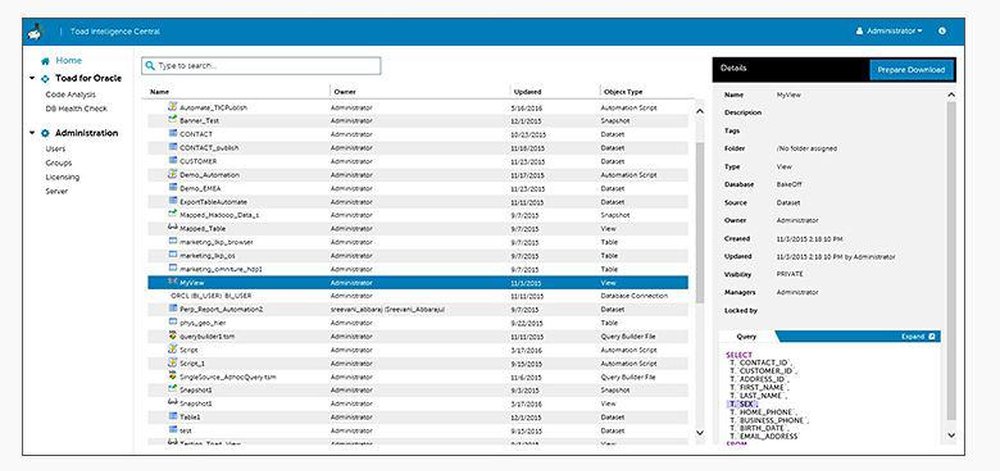The image size is (1000, 471).
Task: Open Licensing administration page
Action: [62, 177]
